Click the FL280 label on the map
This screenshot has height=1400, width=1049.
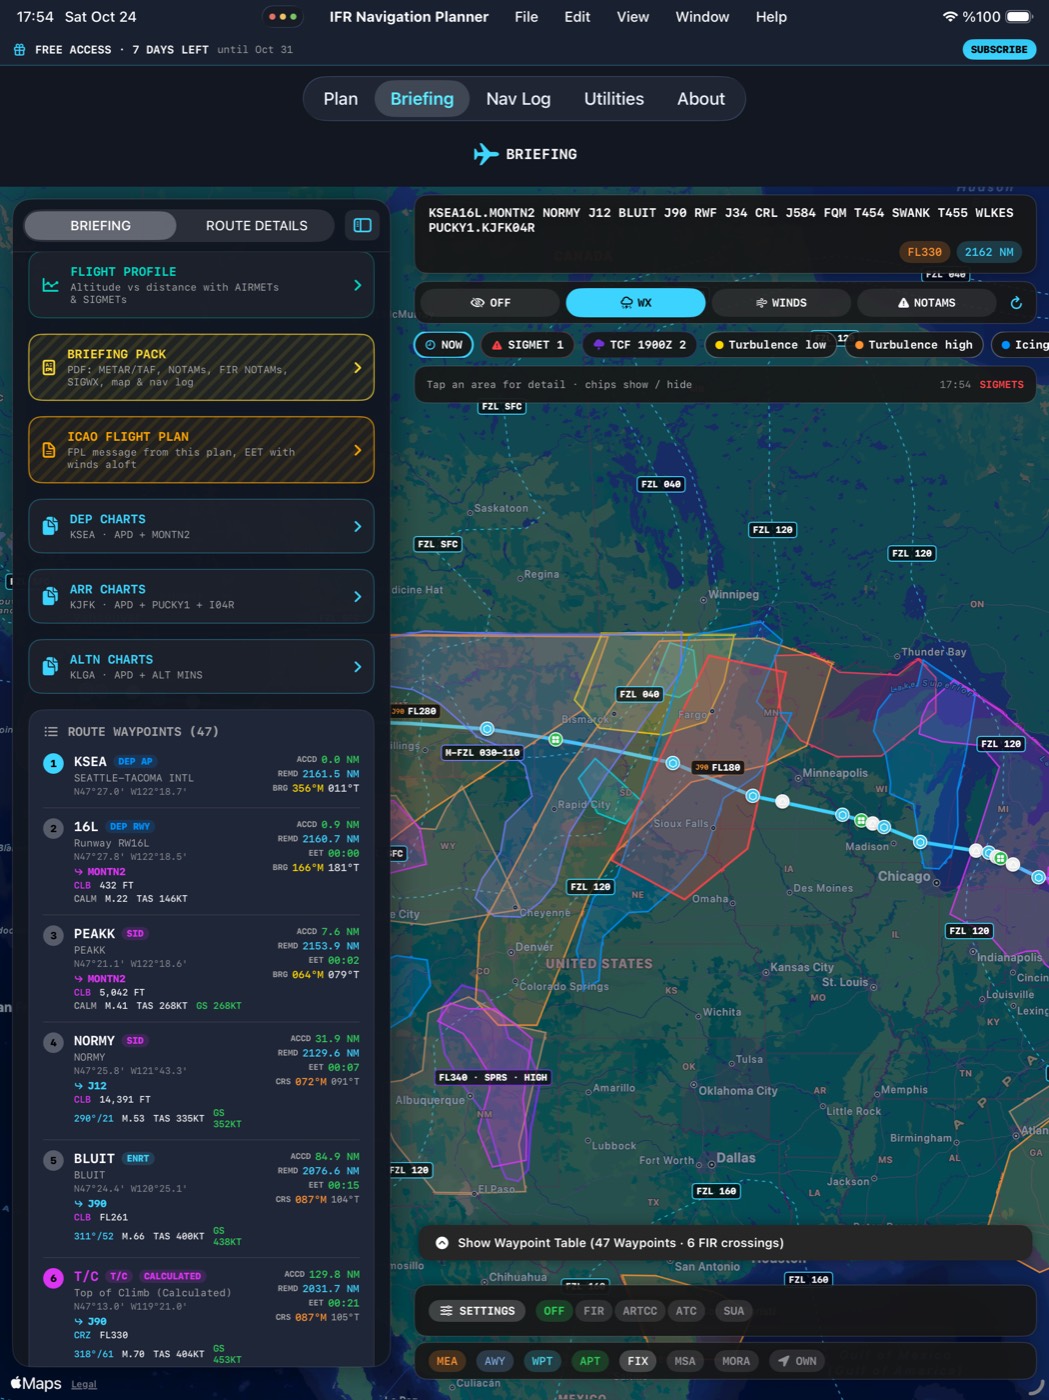tap(415, 711)
